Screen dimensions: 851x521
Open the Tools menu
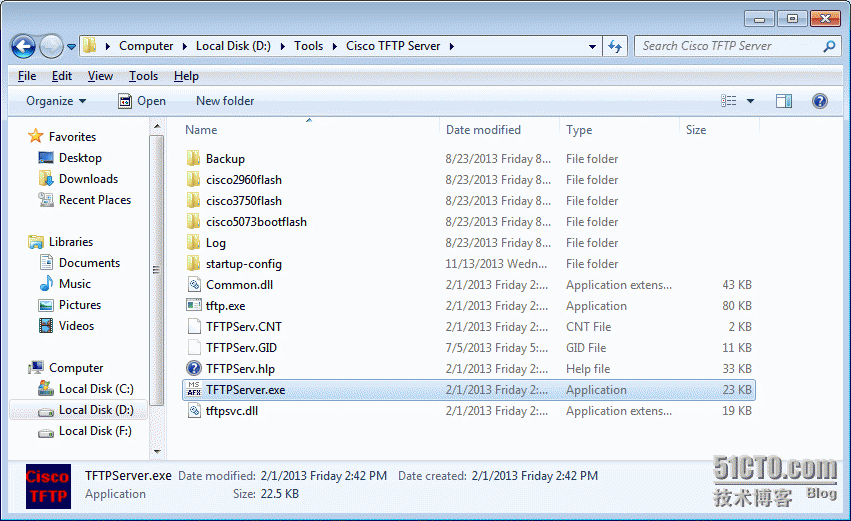pyautogui.click(x=143, y=76)
